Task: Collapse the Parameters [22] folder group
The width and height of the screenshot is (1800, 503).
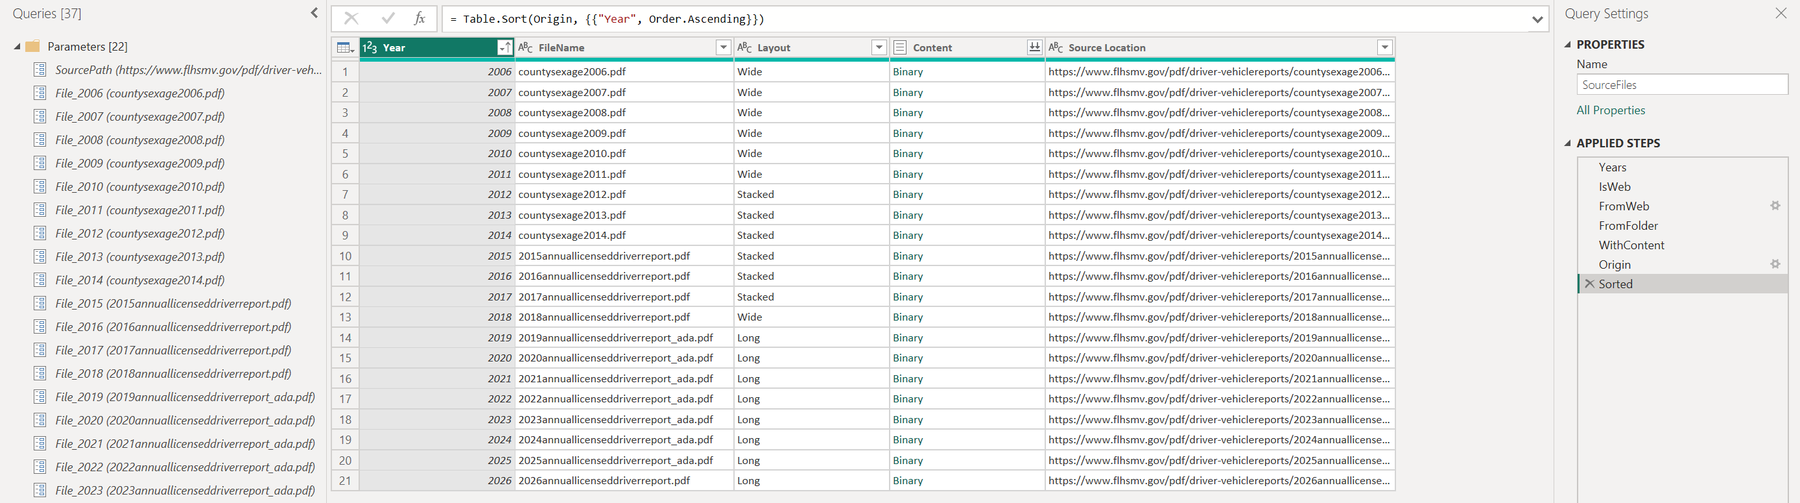Action: [17, 47]
